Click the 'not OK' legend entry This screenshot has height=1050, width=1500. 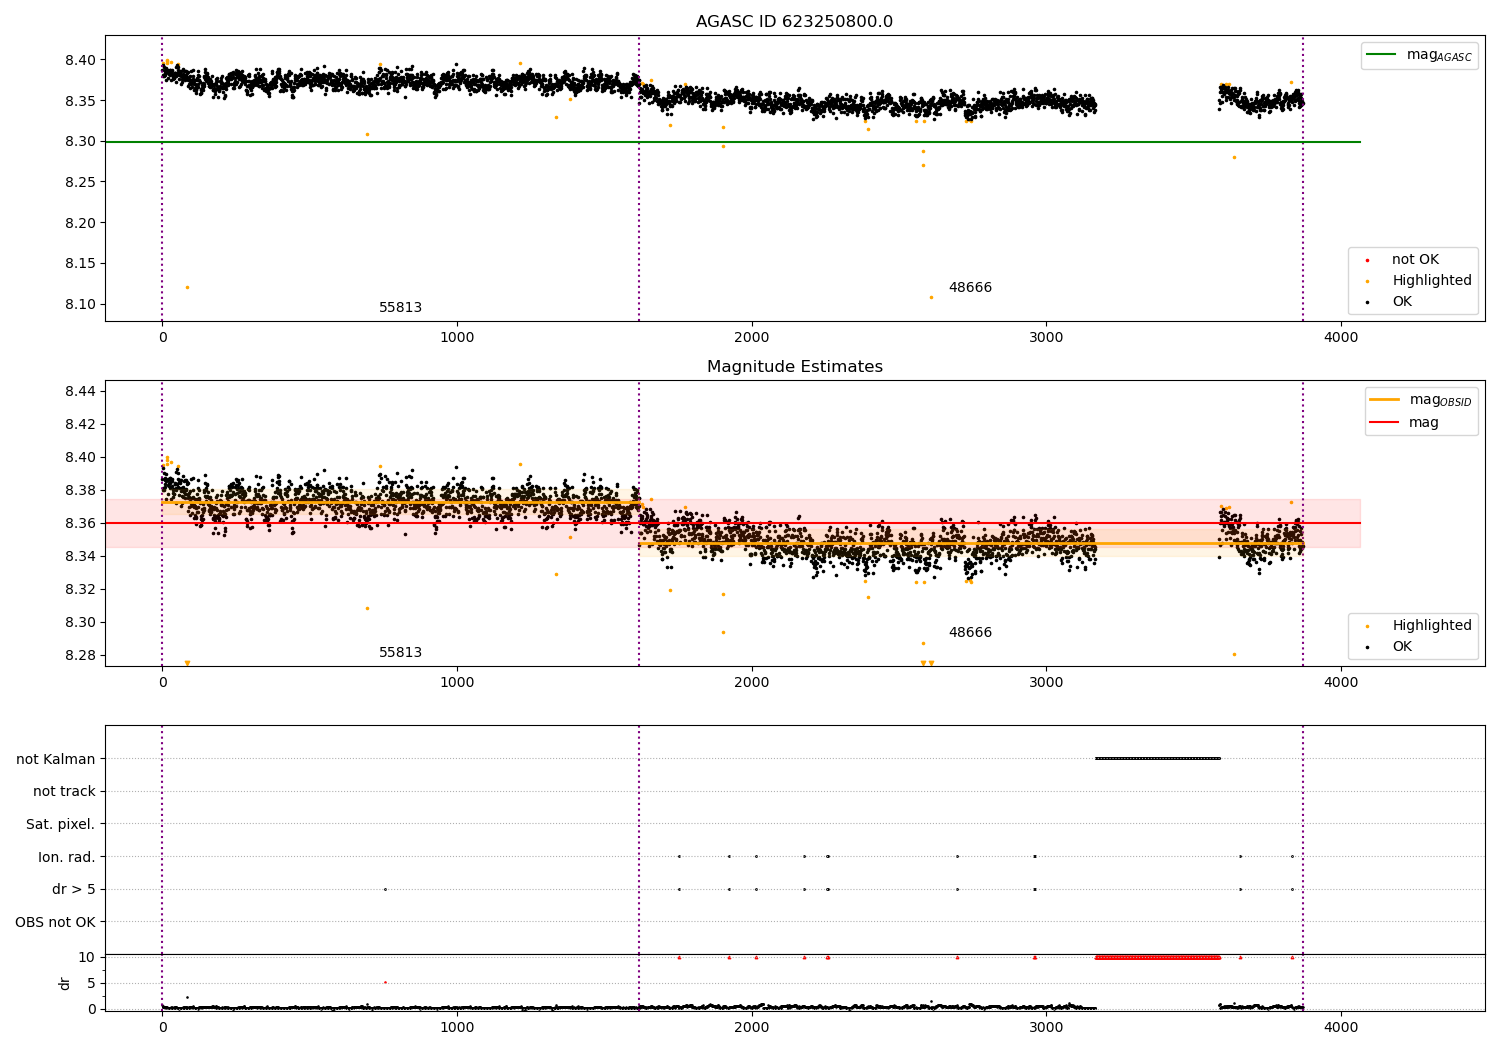pos(1415,260)
